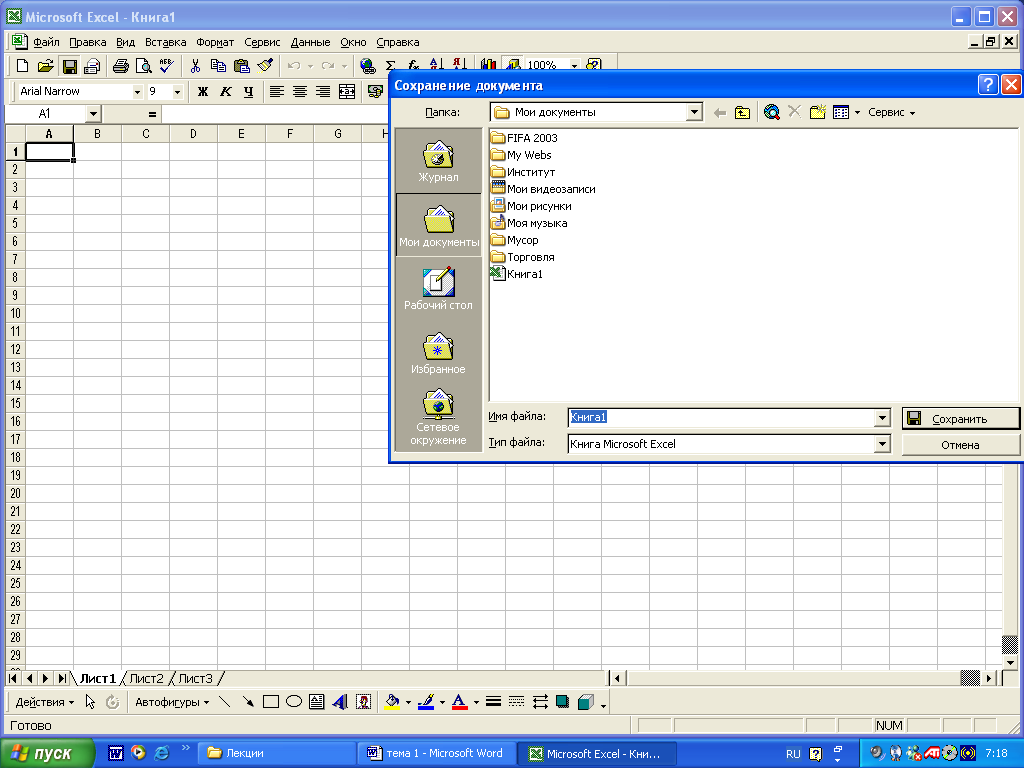The width and height of the screenshot is (1024, 768).
Task: Select the Oval drawing tool
Action: tap(294, 702)
